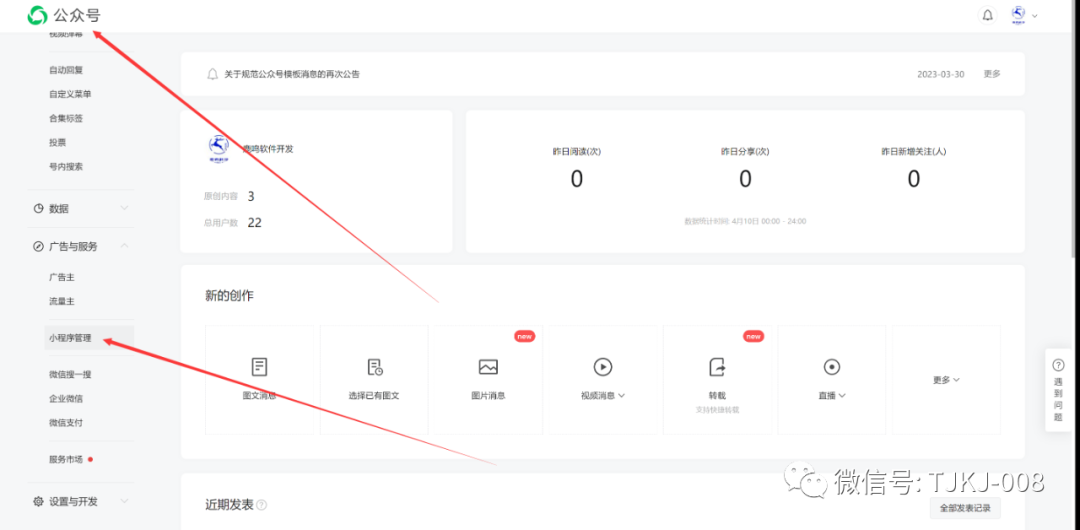Image resolution: width=1080 pixels, height=530 pixels.
Task: Click the 鹿鸣软件开发 account name
Action: (x=269, y=148)
